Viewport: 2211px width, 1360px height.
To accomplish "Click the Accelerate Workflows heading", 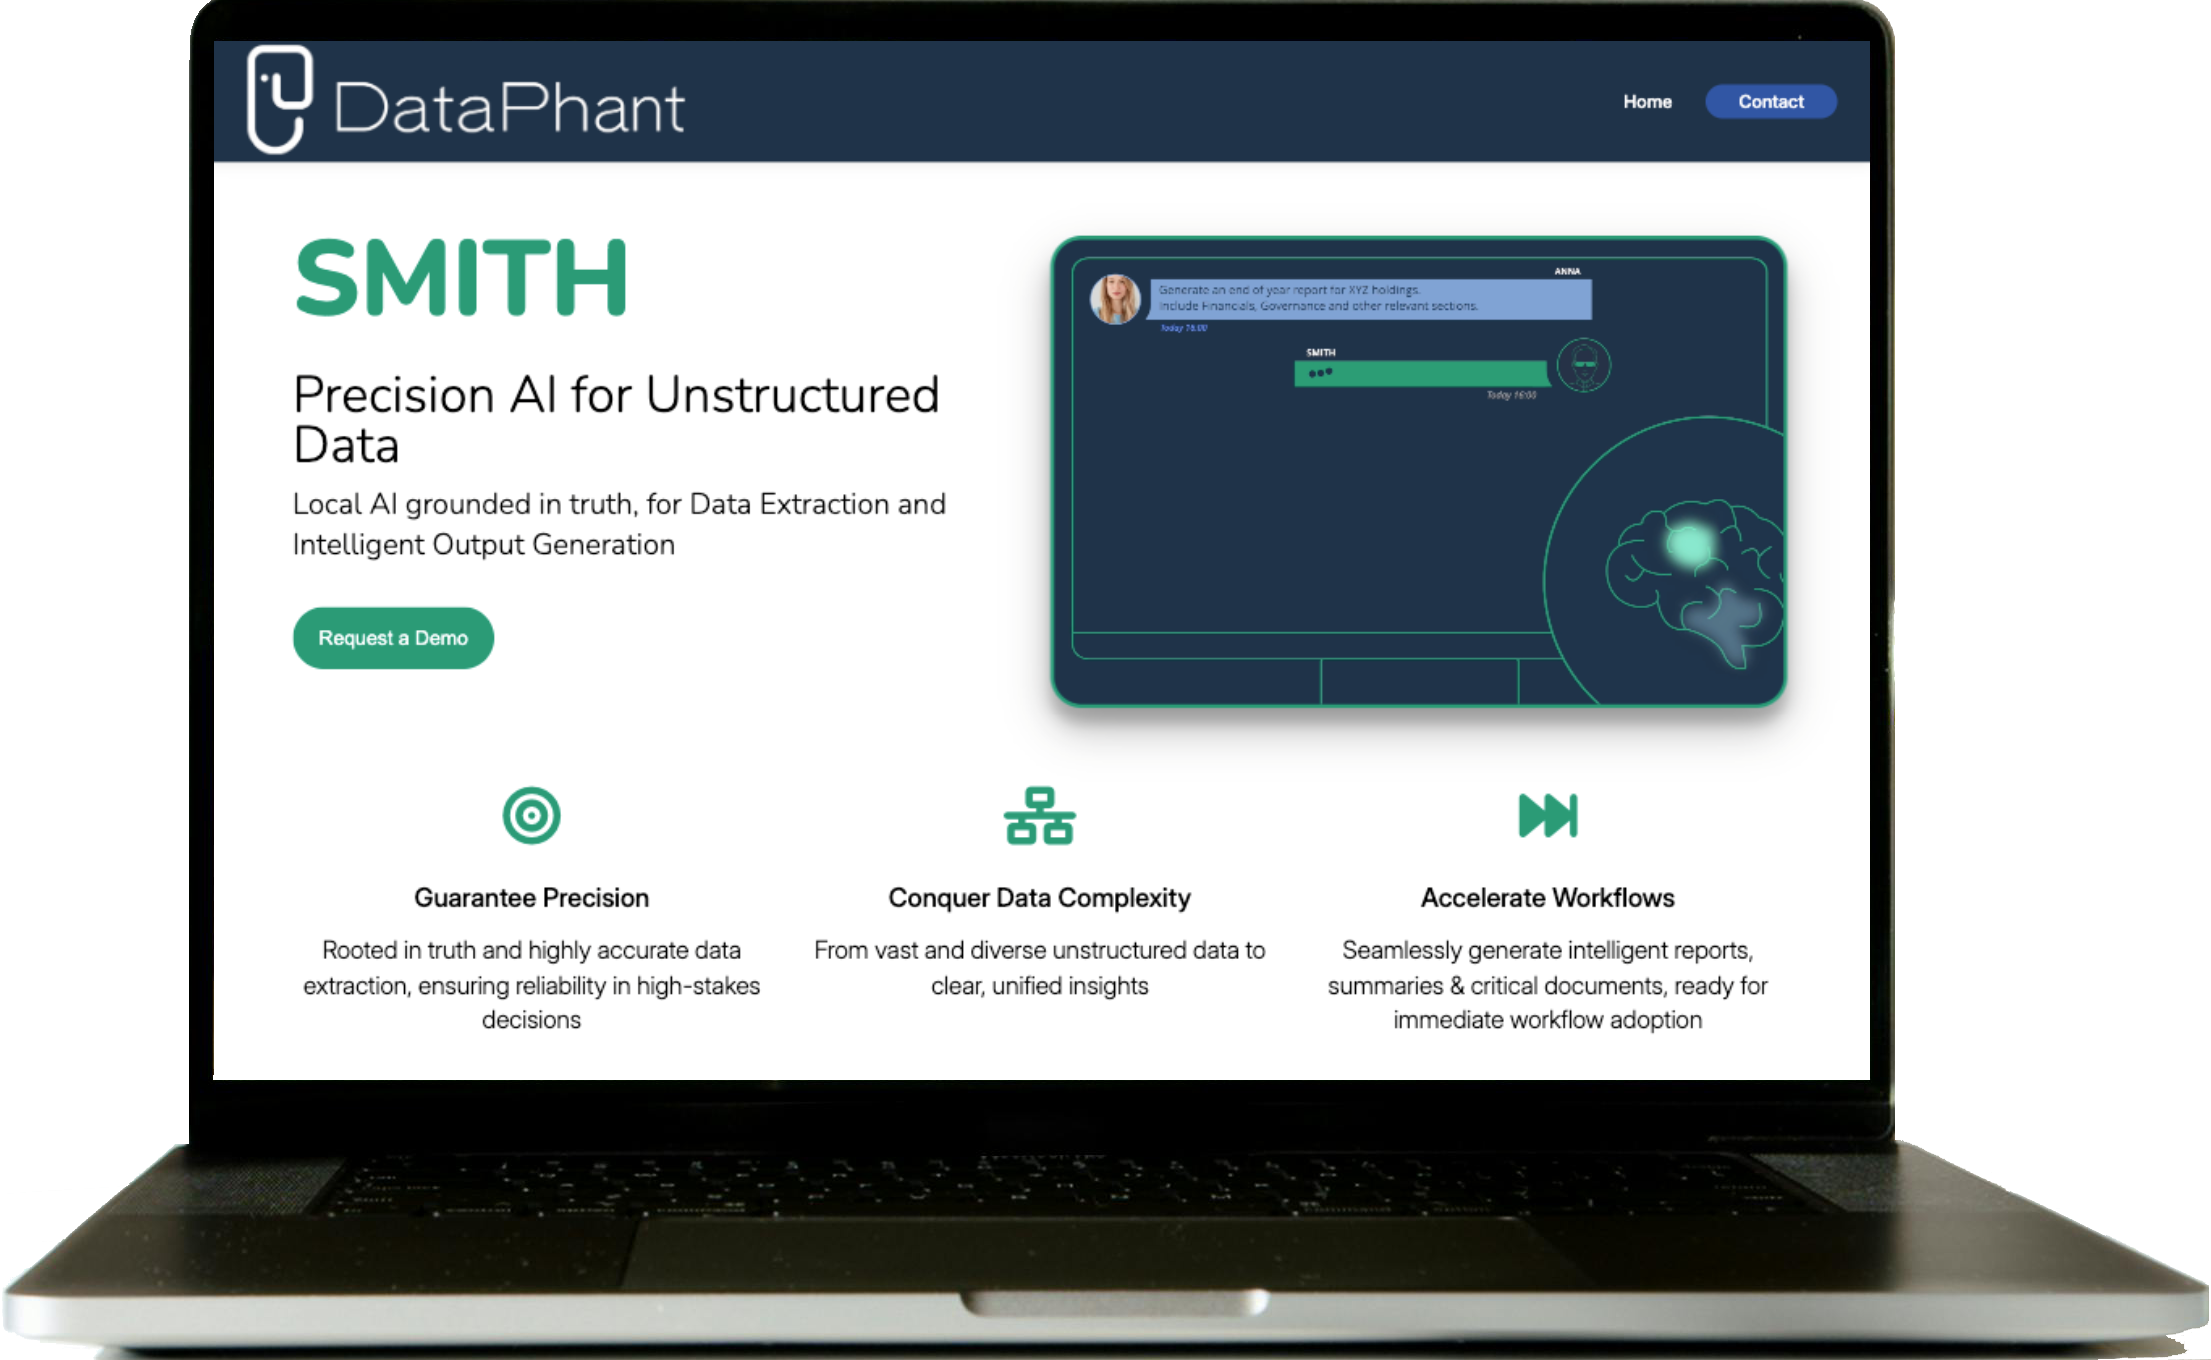I will point(1547,898).
